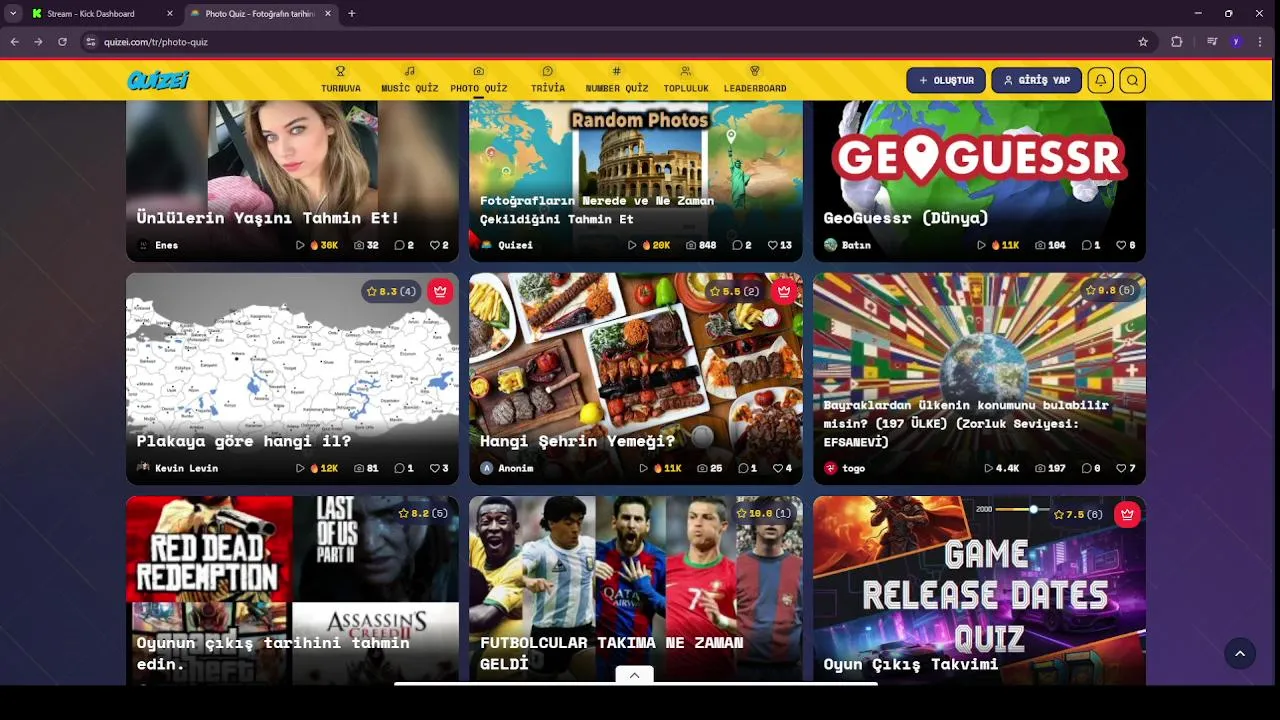The width and height of the screenshot is (1280, 720).
Task: Click red crown badge on Plakaya card
Action: click(440, 291)
